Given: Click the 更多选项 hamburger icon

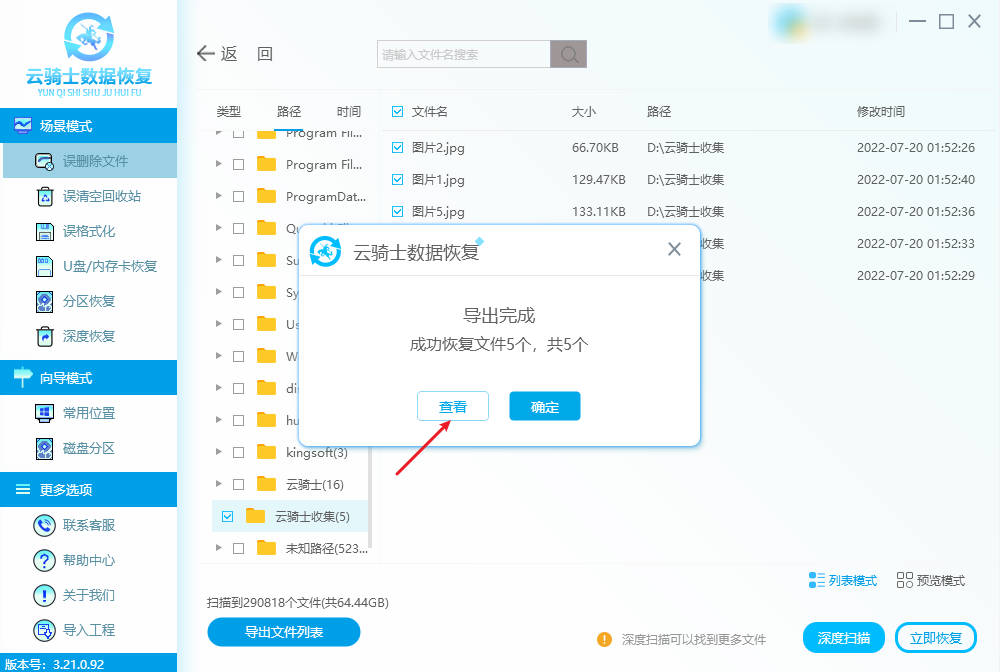Looking at the screenshot, I should 23,490.
